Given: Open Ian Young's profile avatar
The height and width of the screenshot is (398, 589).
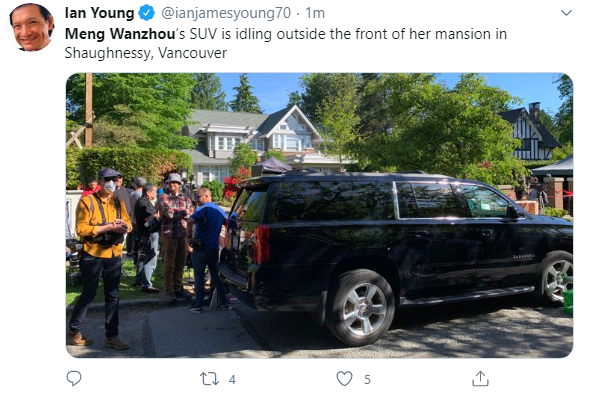Looking at the screenshot, I should (31, 27).
